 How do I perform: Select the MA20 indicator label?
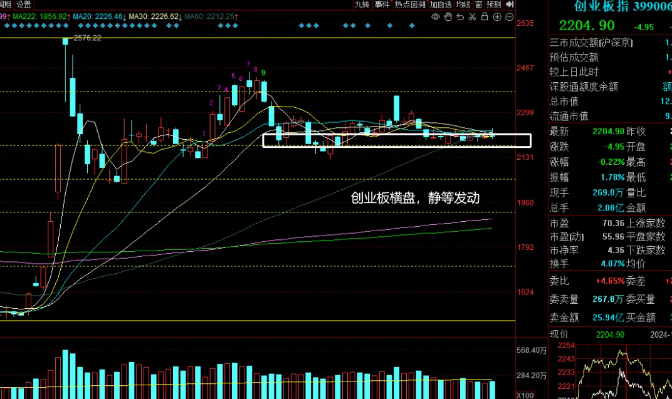[x=98, y=16]
